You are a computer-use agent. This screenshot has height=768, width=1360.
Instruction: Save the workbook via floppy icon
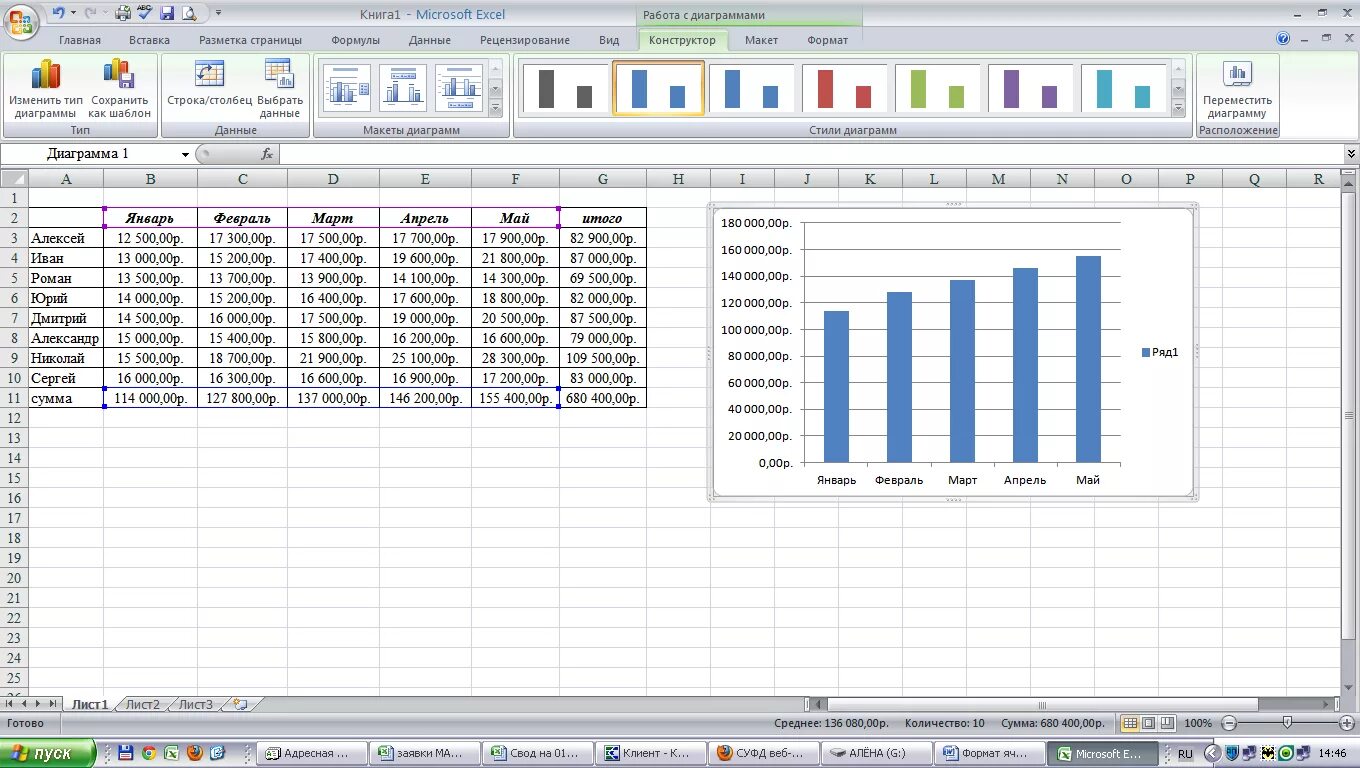[167, 13]
